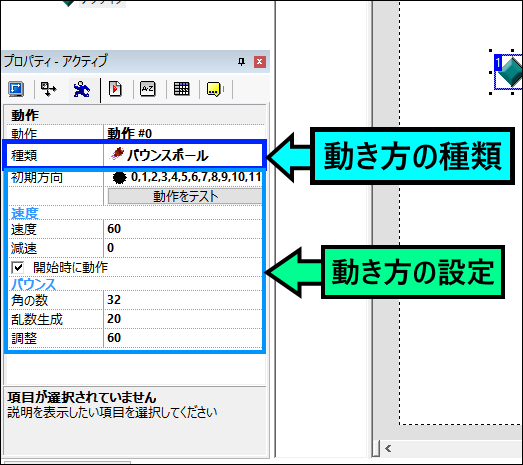The width and height of the screenshot is (523, 465).
Task: Open the Runtime options tab icon
Action: click(115, 89)
